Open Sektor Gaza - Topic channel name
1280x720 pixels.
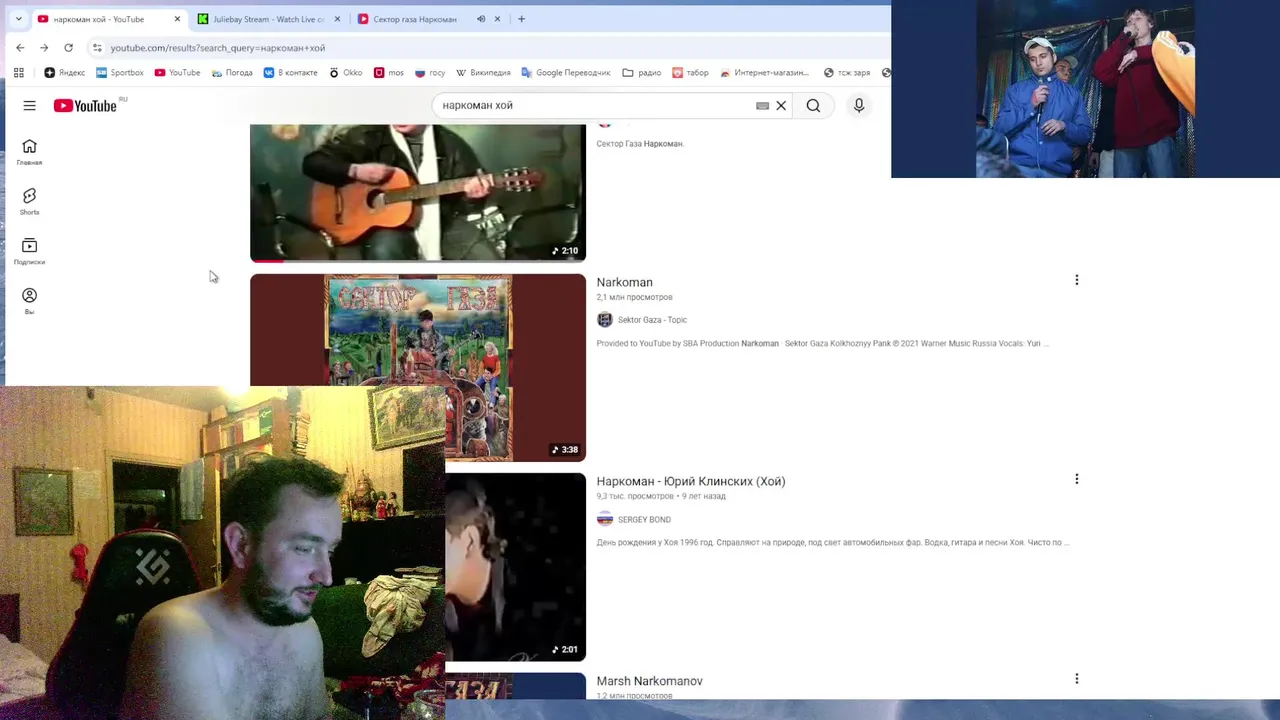coord(652,320)
